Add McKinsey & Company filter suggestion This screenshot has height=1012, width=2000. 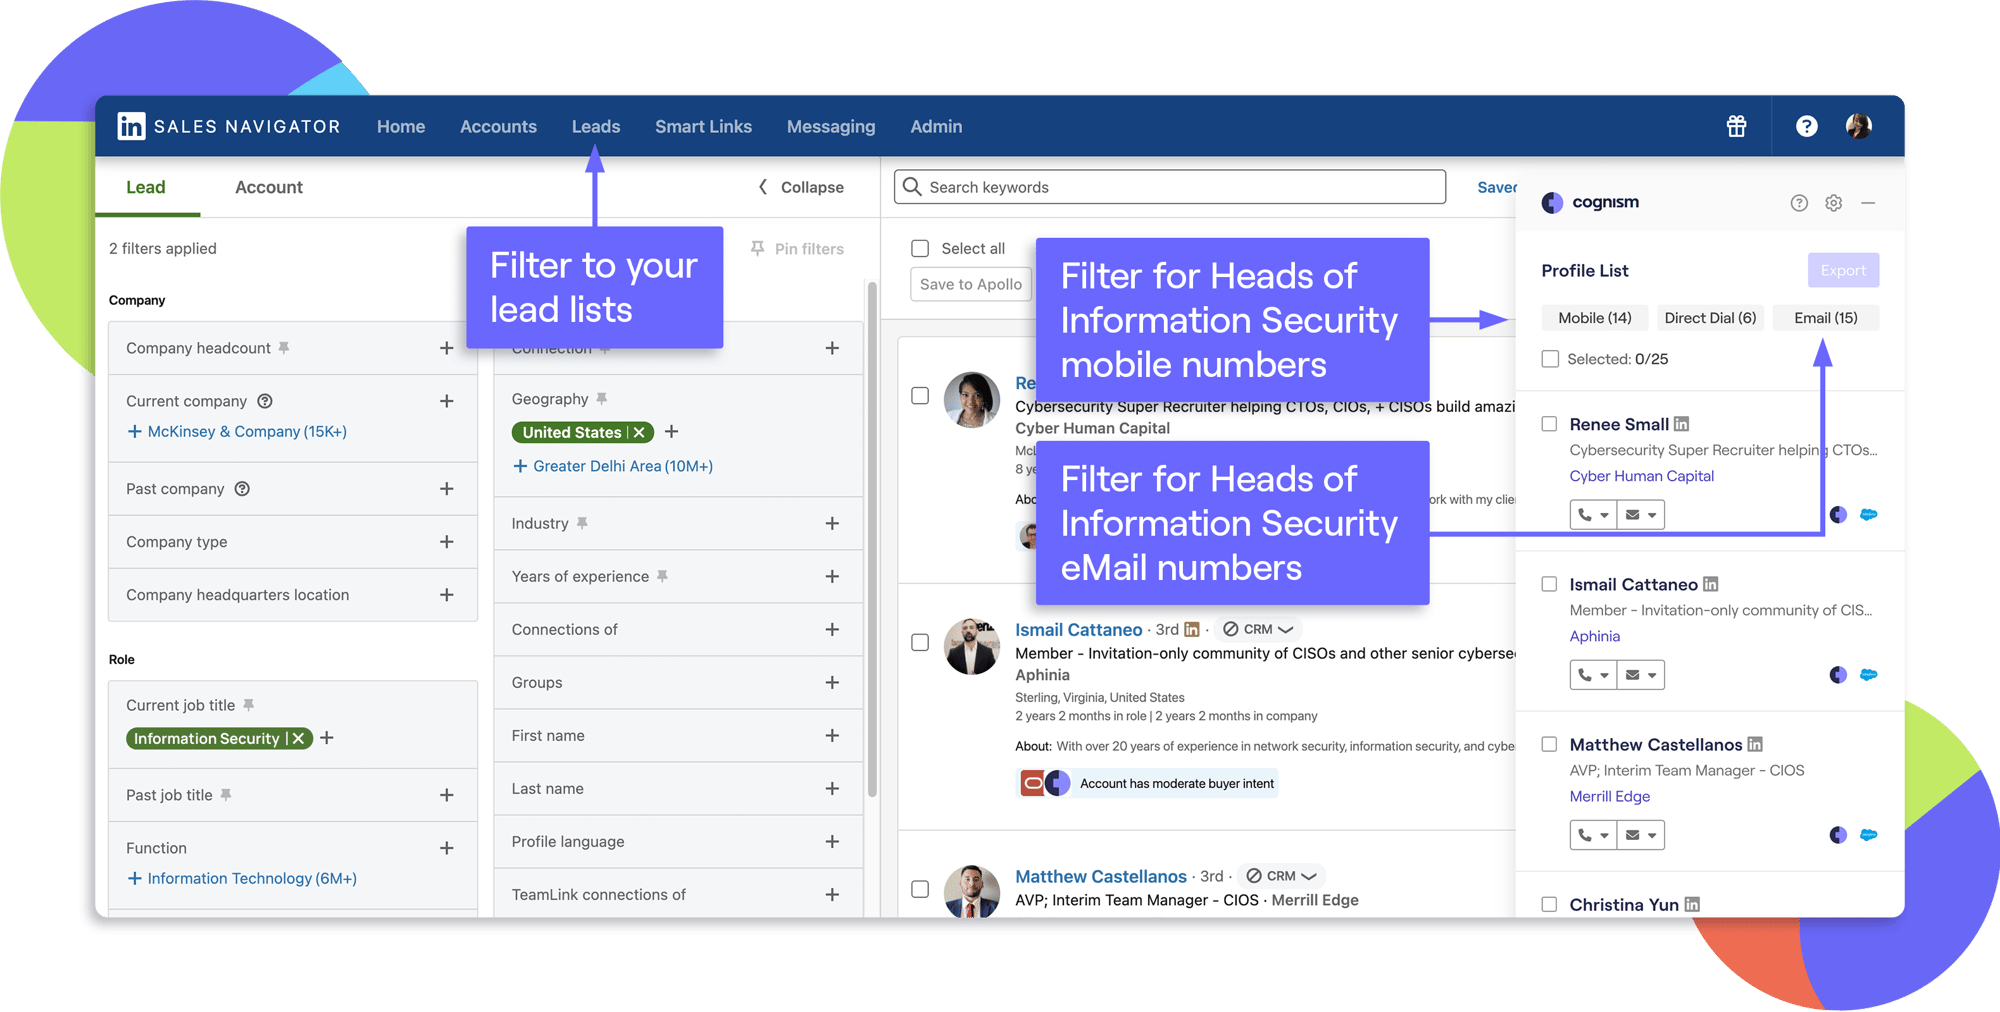tap(237, 431)
